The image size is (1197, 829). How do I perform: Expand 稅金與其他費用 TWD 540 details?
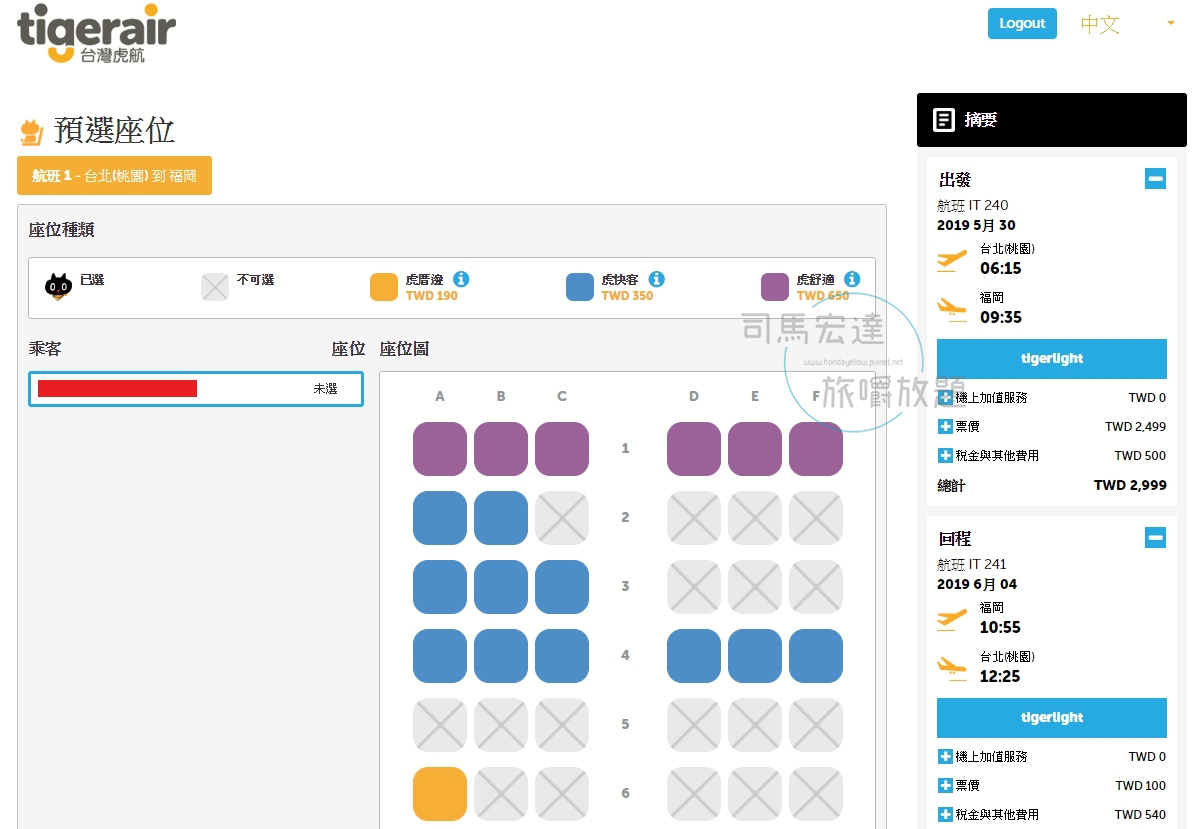pos(946,814)
